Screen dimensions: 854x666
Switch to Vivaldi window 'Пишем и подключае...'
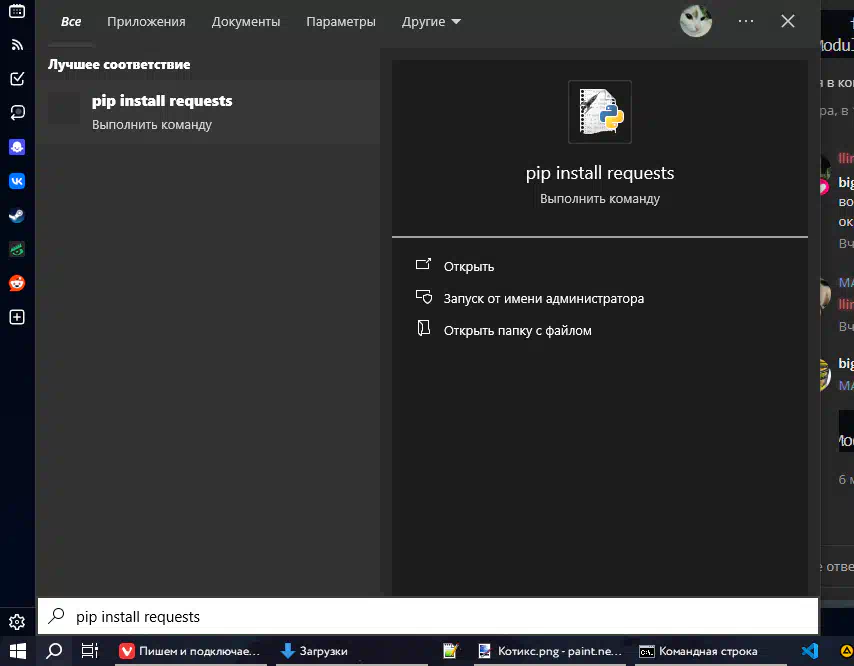tap(191, 651)
